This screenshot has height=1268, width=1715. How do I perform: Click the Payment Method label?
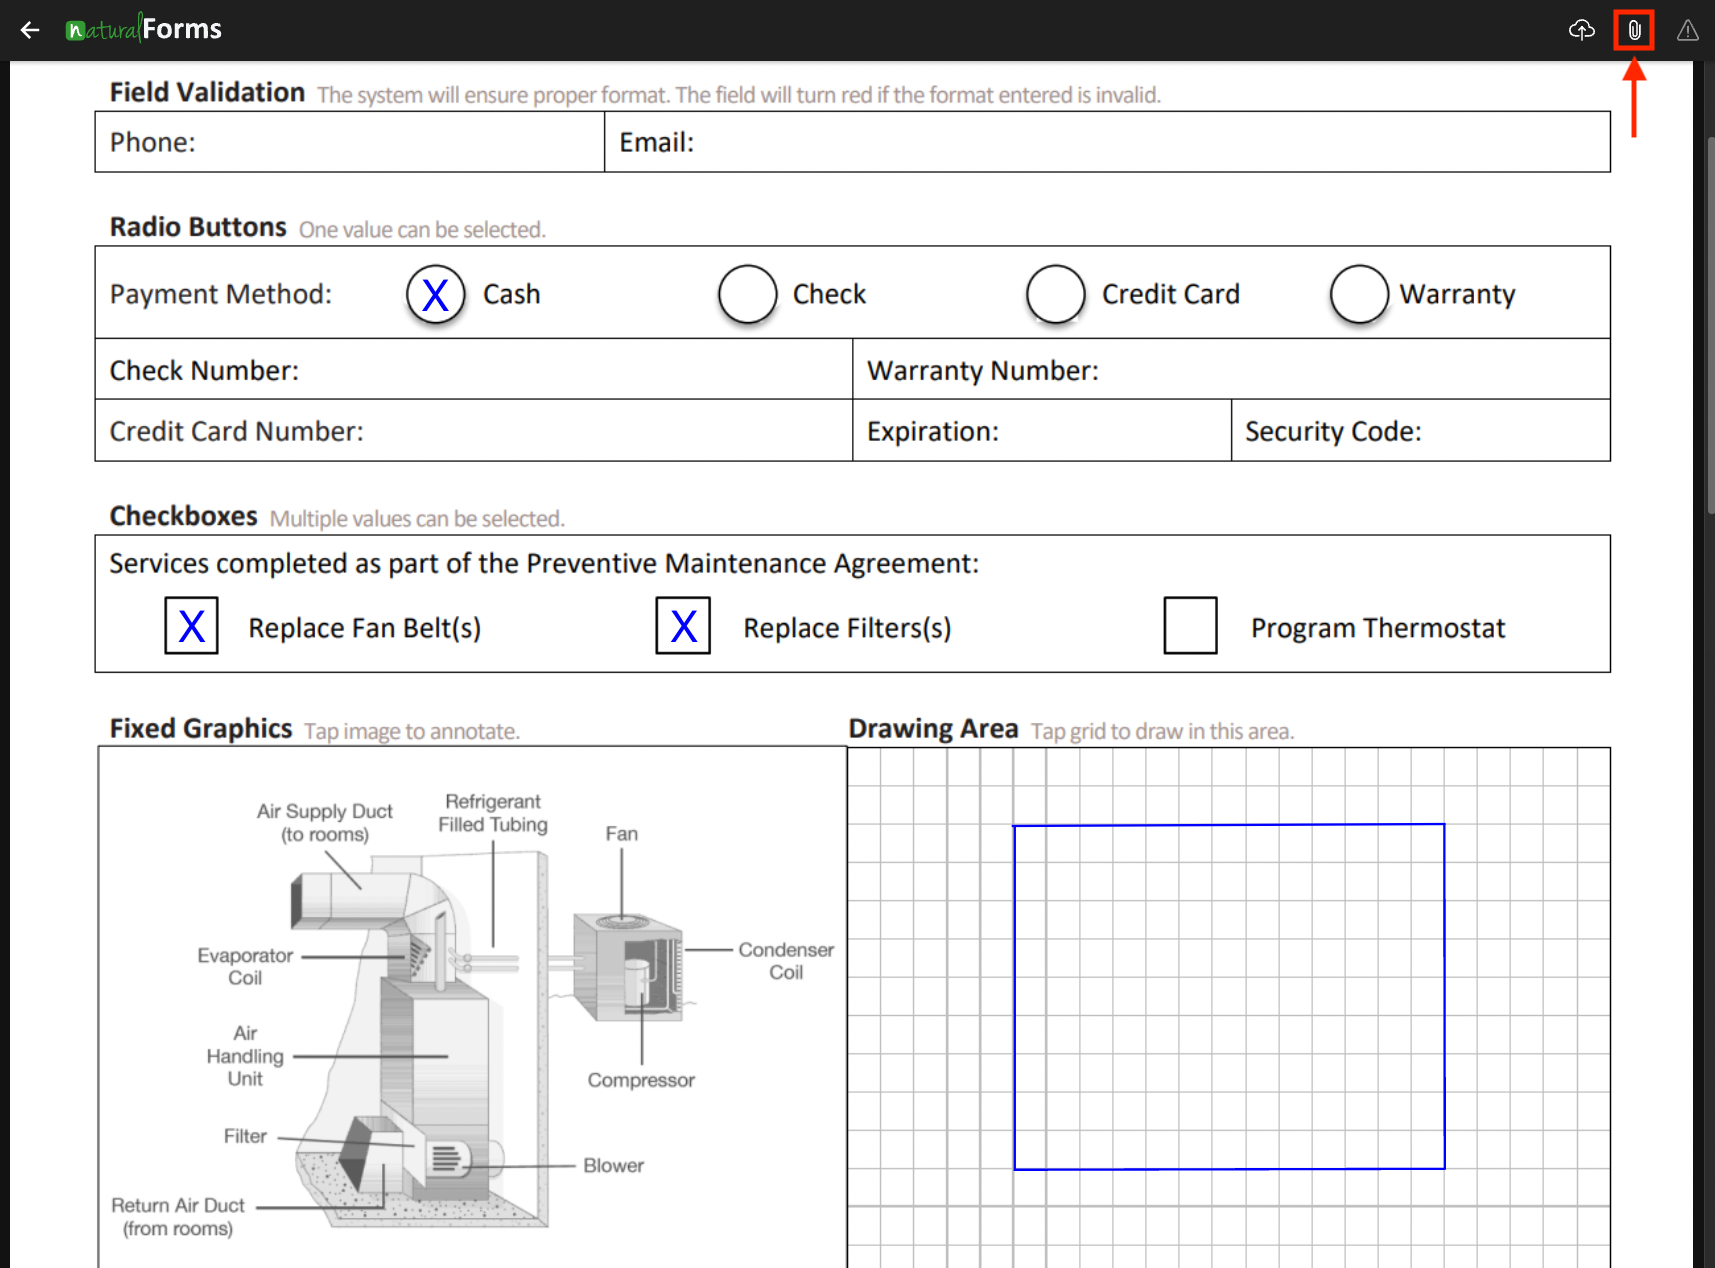[221, 294]
